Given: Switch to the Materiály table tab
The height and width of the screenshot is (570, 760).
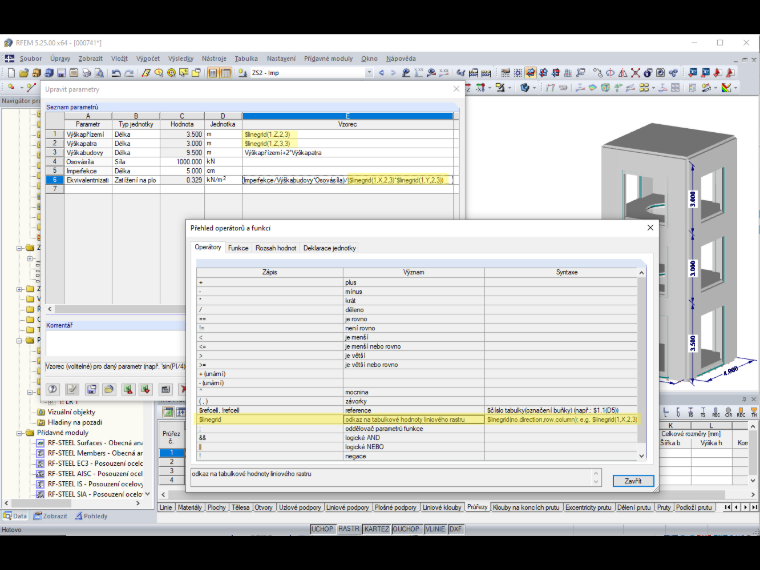Looking at the screenshot, I should coord(190,507).
